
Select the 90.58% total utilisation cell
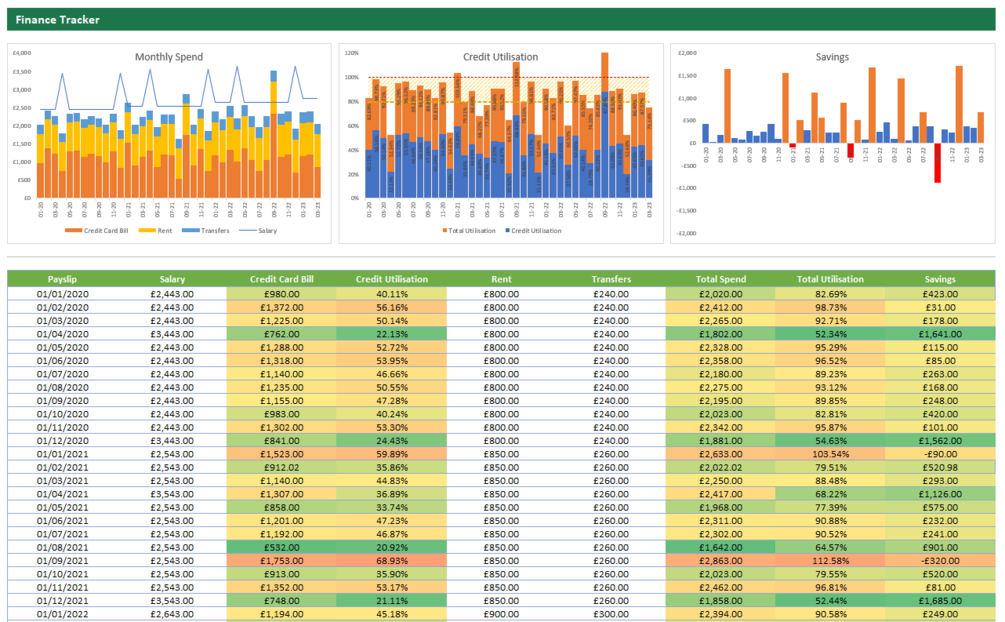pos(830,614)
